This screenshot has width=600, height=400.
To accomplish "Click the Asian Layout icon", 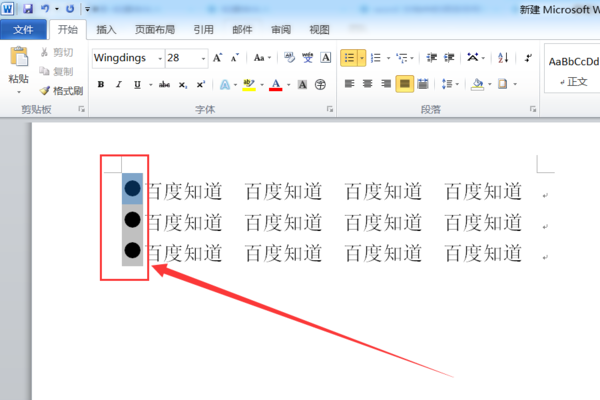I will pyautogui.click(x=473, y=58).
